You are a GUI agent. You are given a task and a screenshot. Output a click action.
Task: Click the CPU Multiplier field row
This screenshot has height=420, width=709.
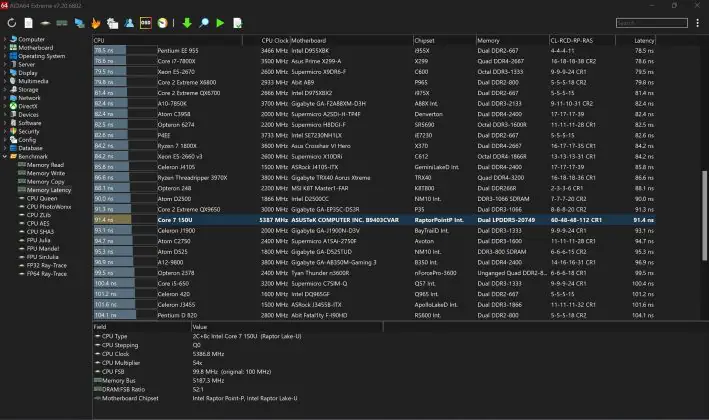237,363
